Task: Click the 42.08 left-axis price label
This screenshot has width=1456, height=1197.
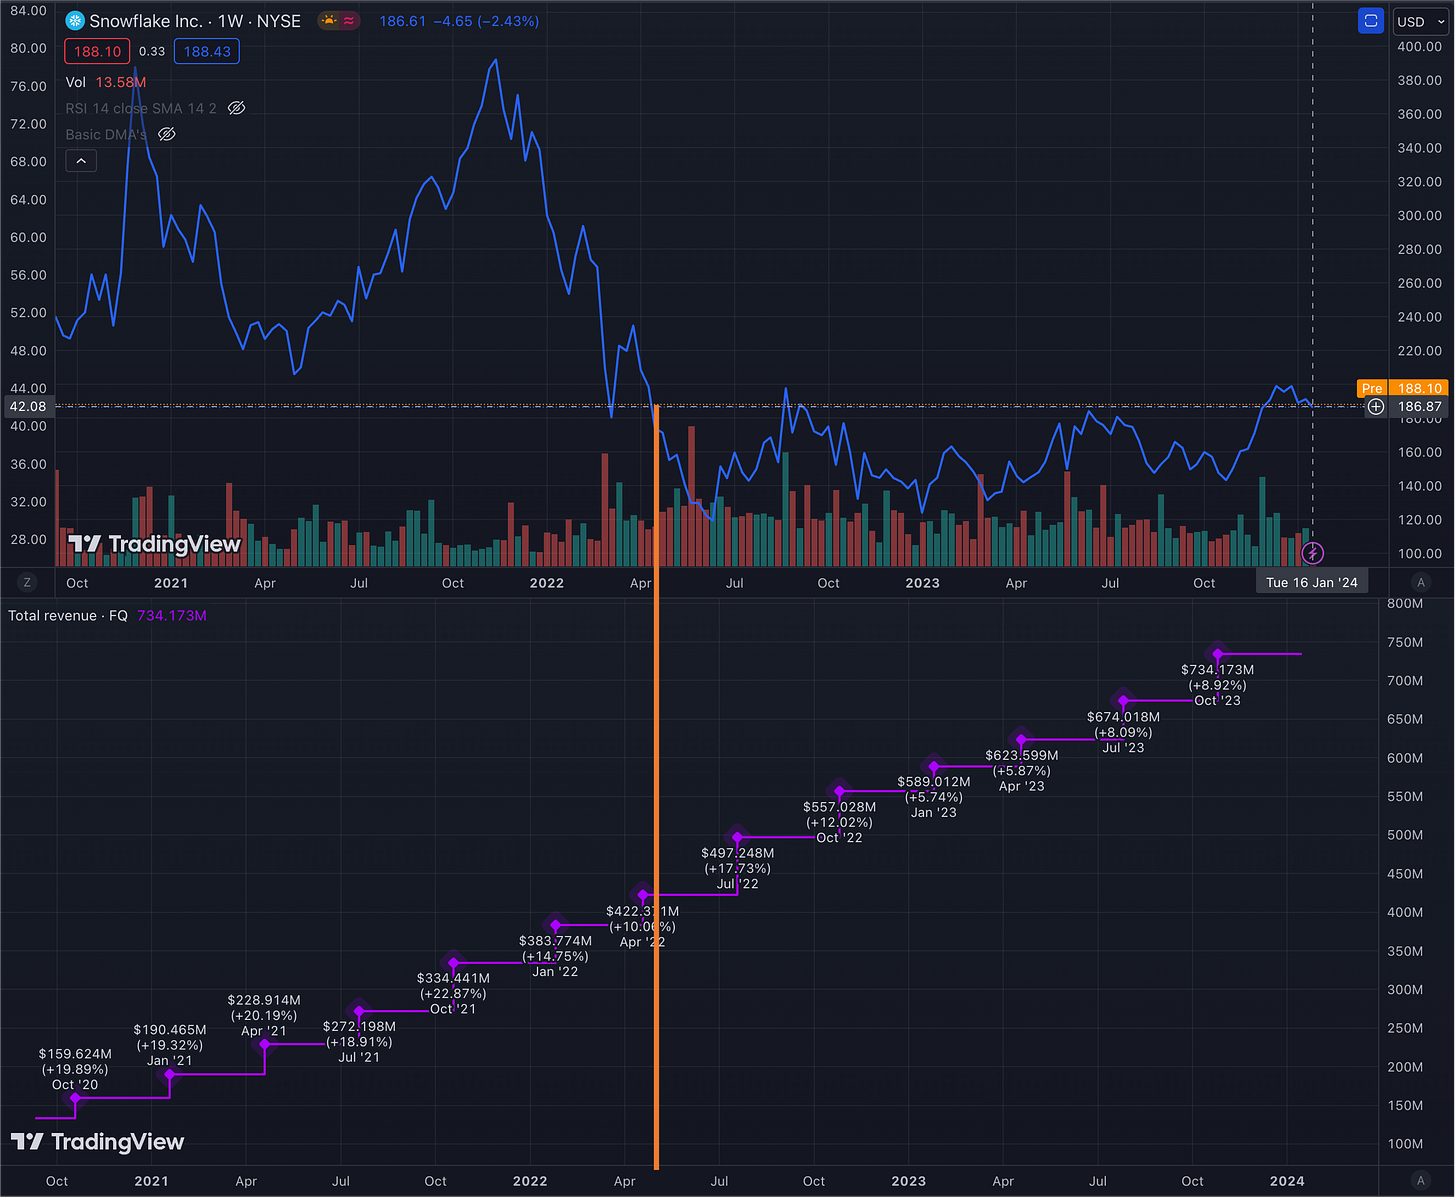Action: (28, 407)
